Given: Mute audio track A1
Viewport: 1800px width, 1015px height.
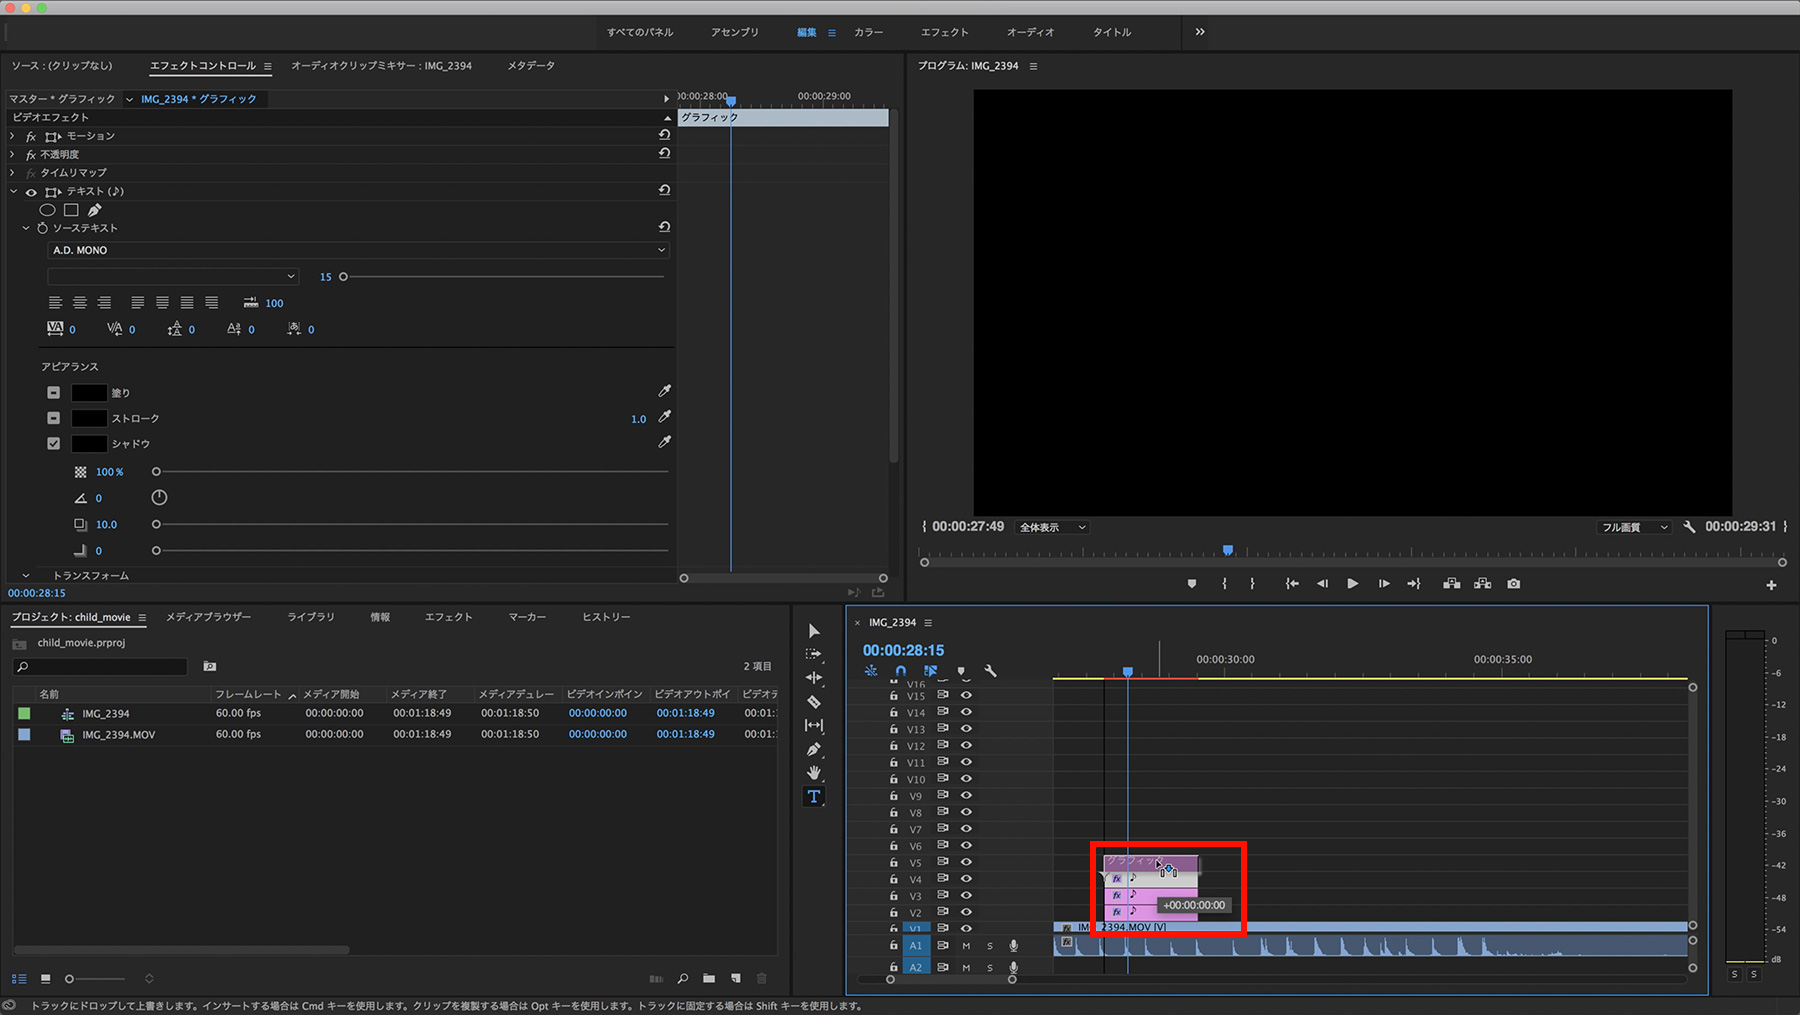Looking at the screenshot, I should pyautogui.click(x=966, y=945).
